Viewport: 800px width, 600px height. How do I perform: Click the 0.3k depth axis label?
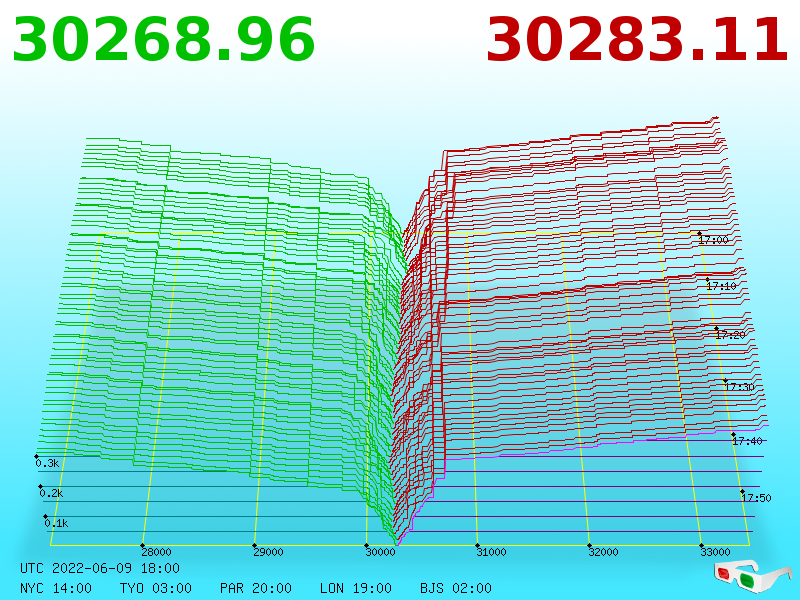click(47, 463)
